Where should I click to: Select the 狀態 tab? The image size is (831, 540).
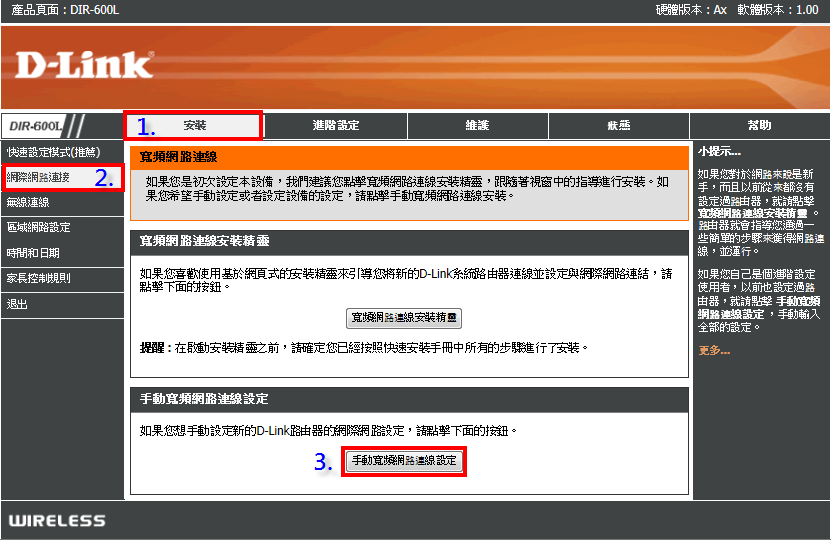619,126
